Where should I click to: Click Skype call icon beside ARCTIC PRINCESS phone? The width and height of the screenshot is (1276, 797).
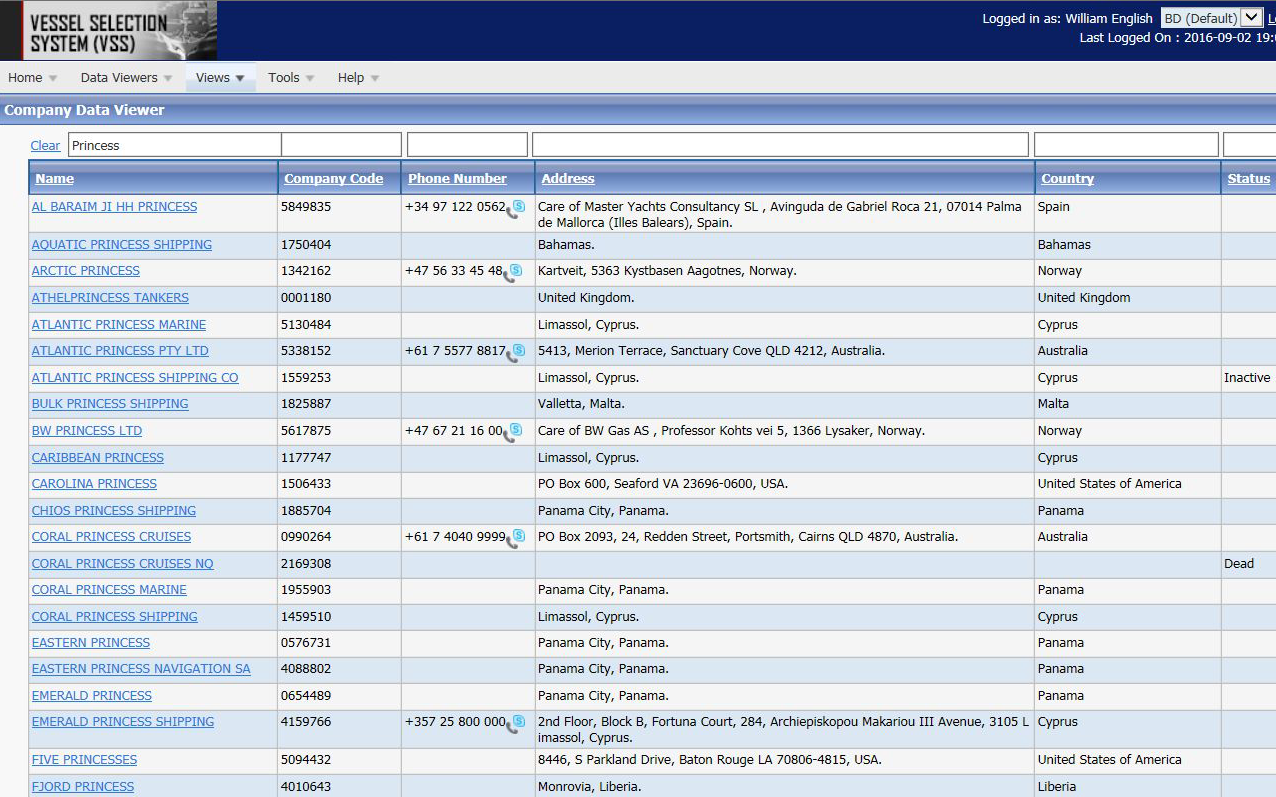click(x=515, y=271)
